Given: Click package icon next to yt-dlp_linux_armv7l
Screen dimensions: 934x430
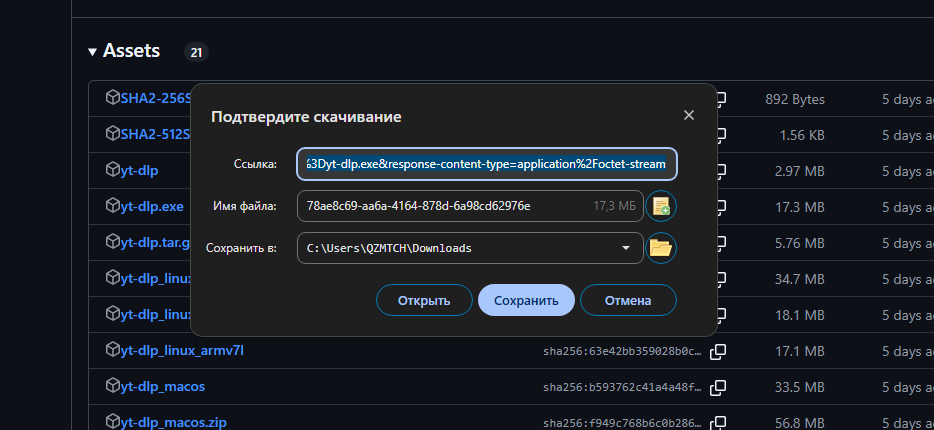Looking at the screenshot, I should (x=113, y=350).
